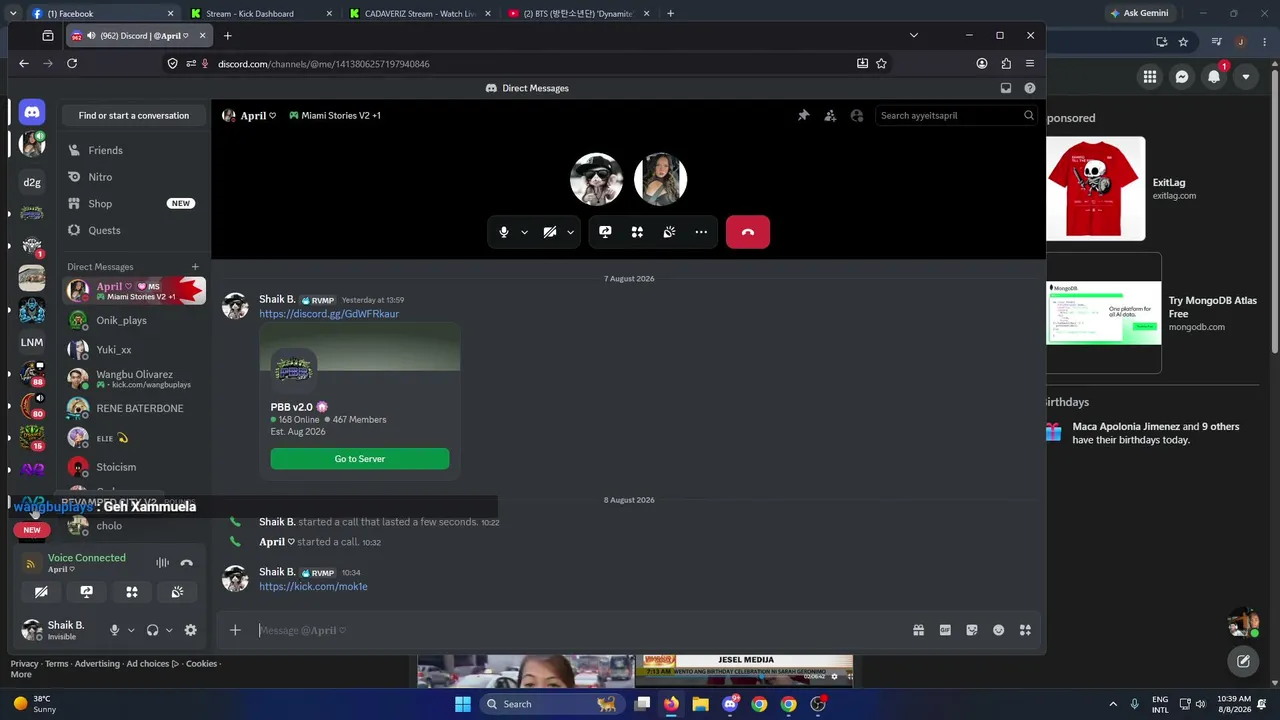Open soundboard in the call controls
Viewport: 1280px width, 720px height.
[669, 232]
